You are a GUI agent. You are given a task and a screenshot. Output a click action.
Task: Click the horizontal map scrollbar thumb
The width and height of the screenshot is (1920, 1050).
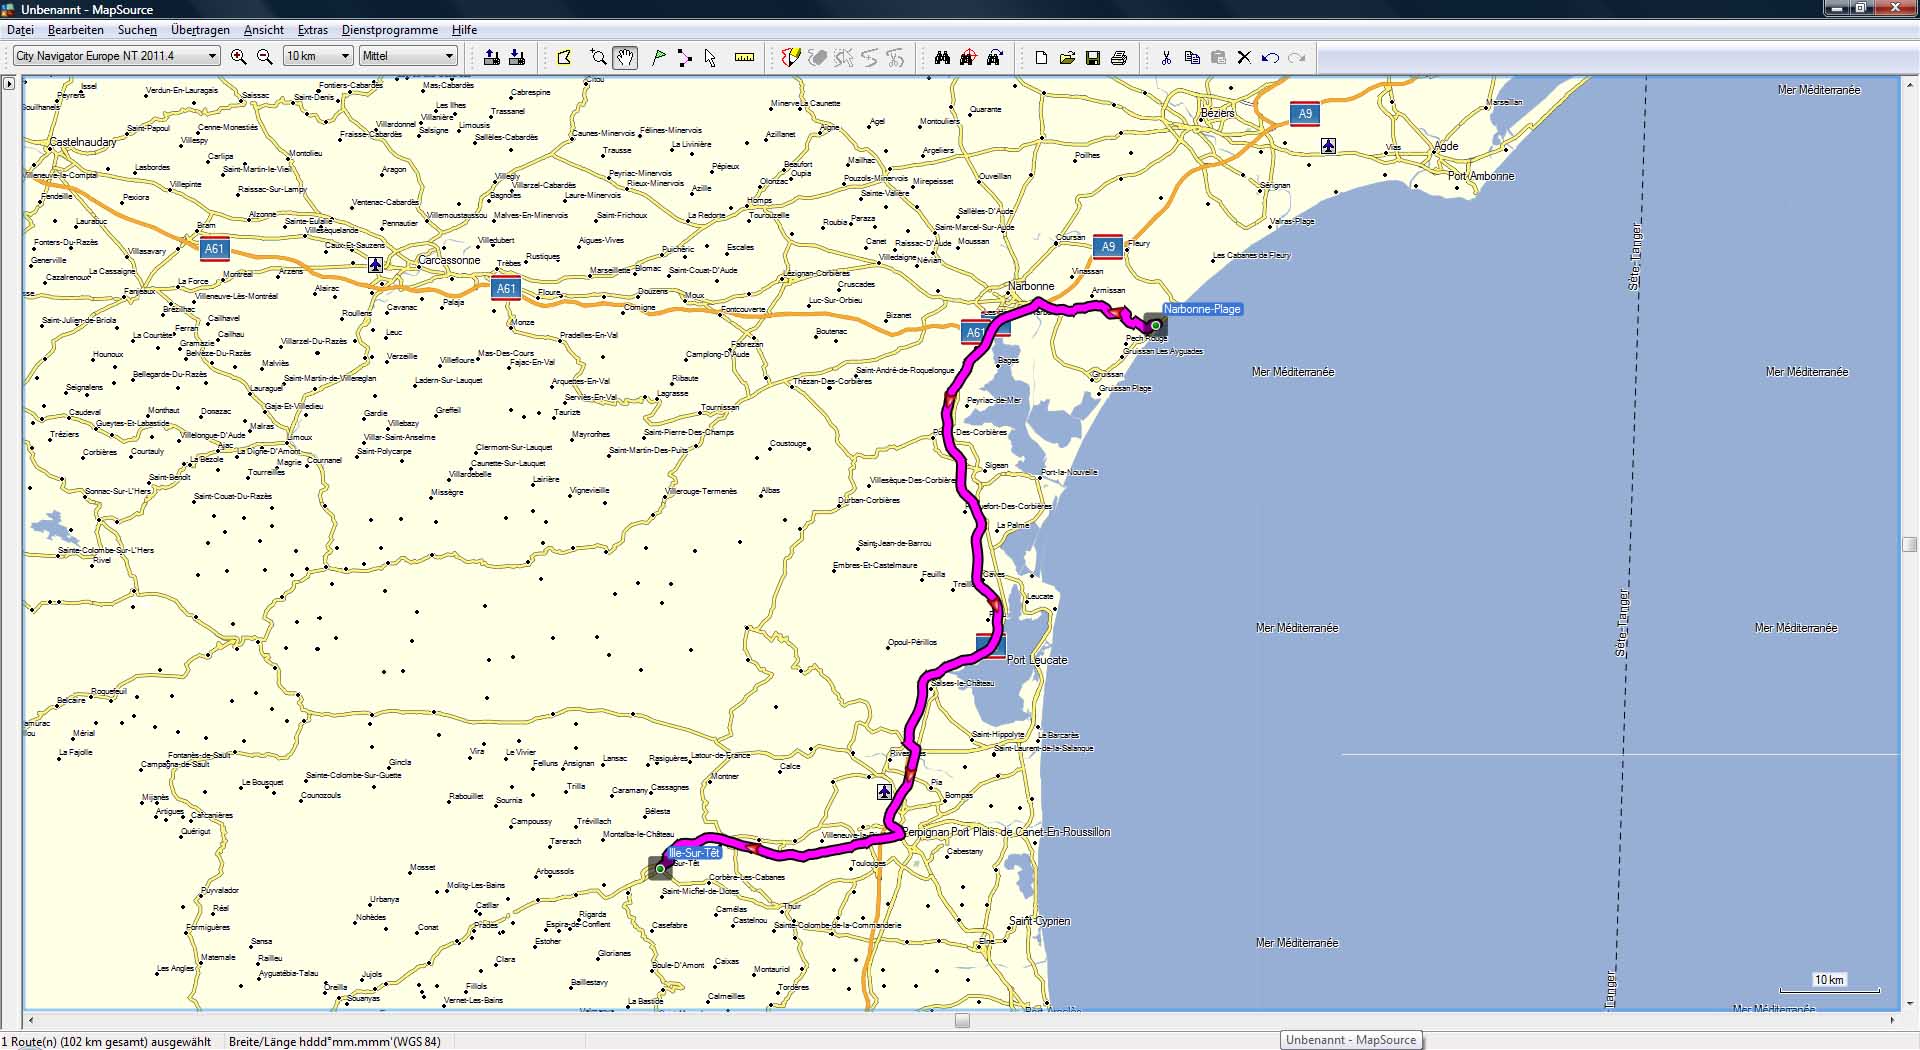click(x=962, y=1021)
